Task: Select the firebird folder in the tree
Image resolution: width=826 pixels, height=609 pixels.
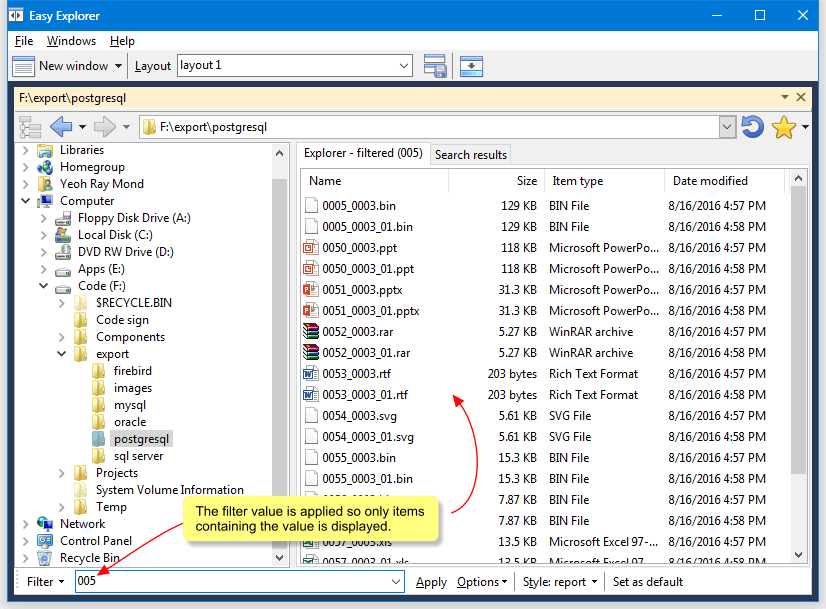Action: coord(133,371)
